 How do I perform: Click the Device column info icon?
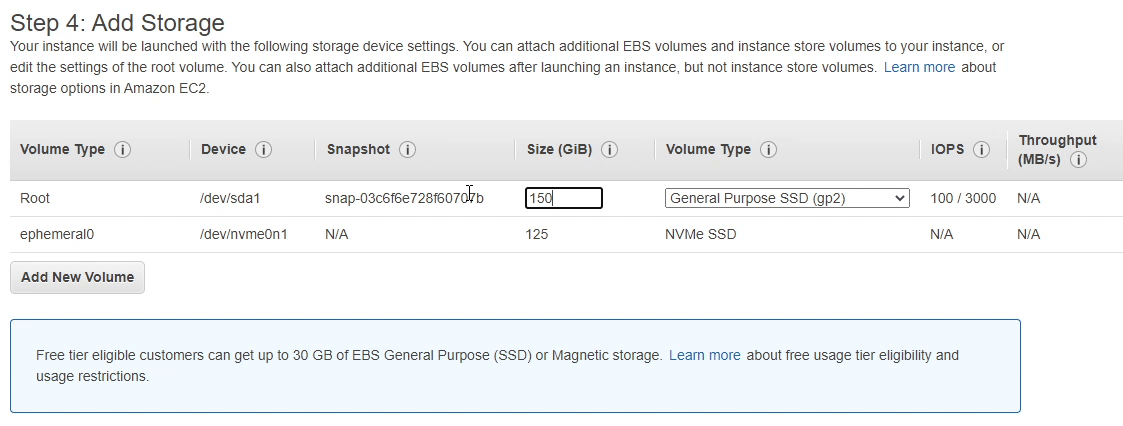(x=263, y=150)
